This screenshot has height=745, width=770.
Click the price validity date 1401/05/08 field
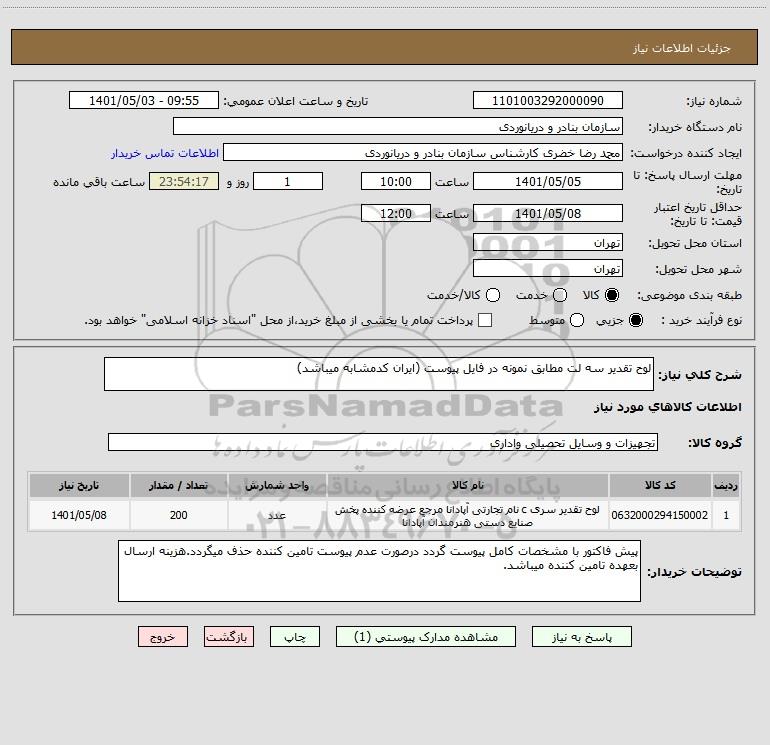(548, 213)
